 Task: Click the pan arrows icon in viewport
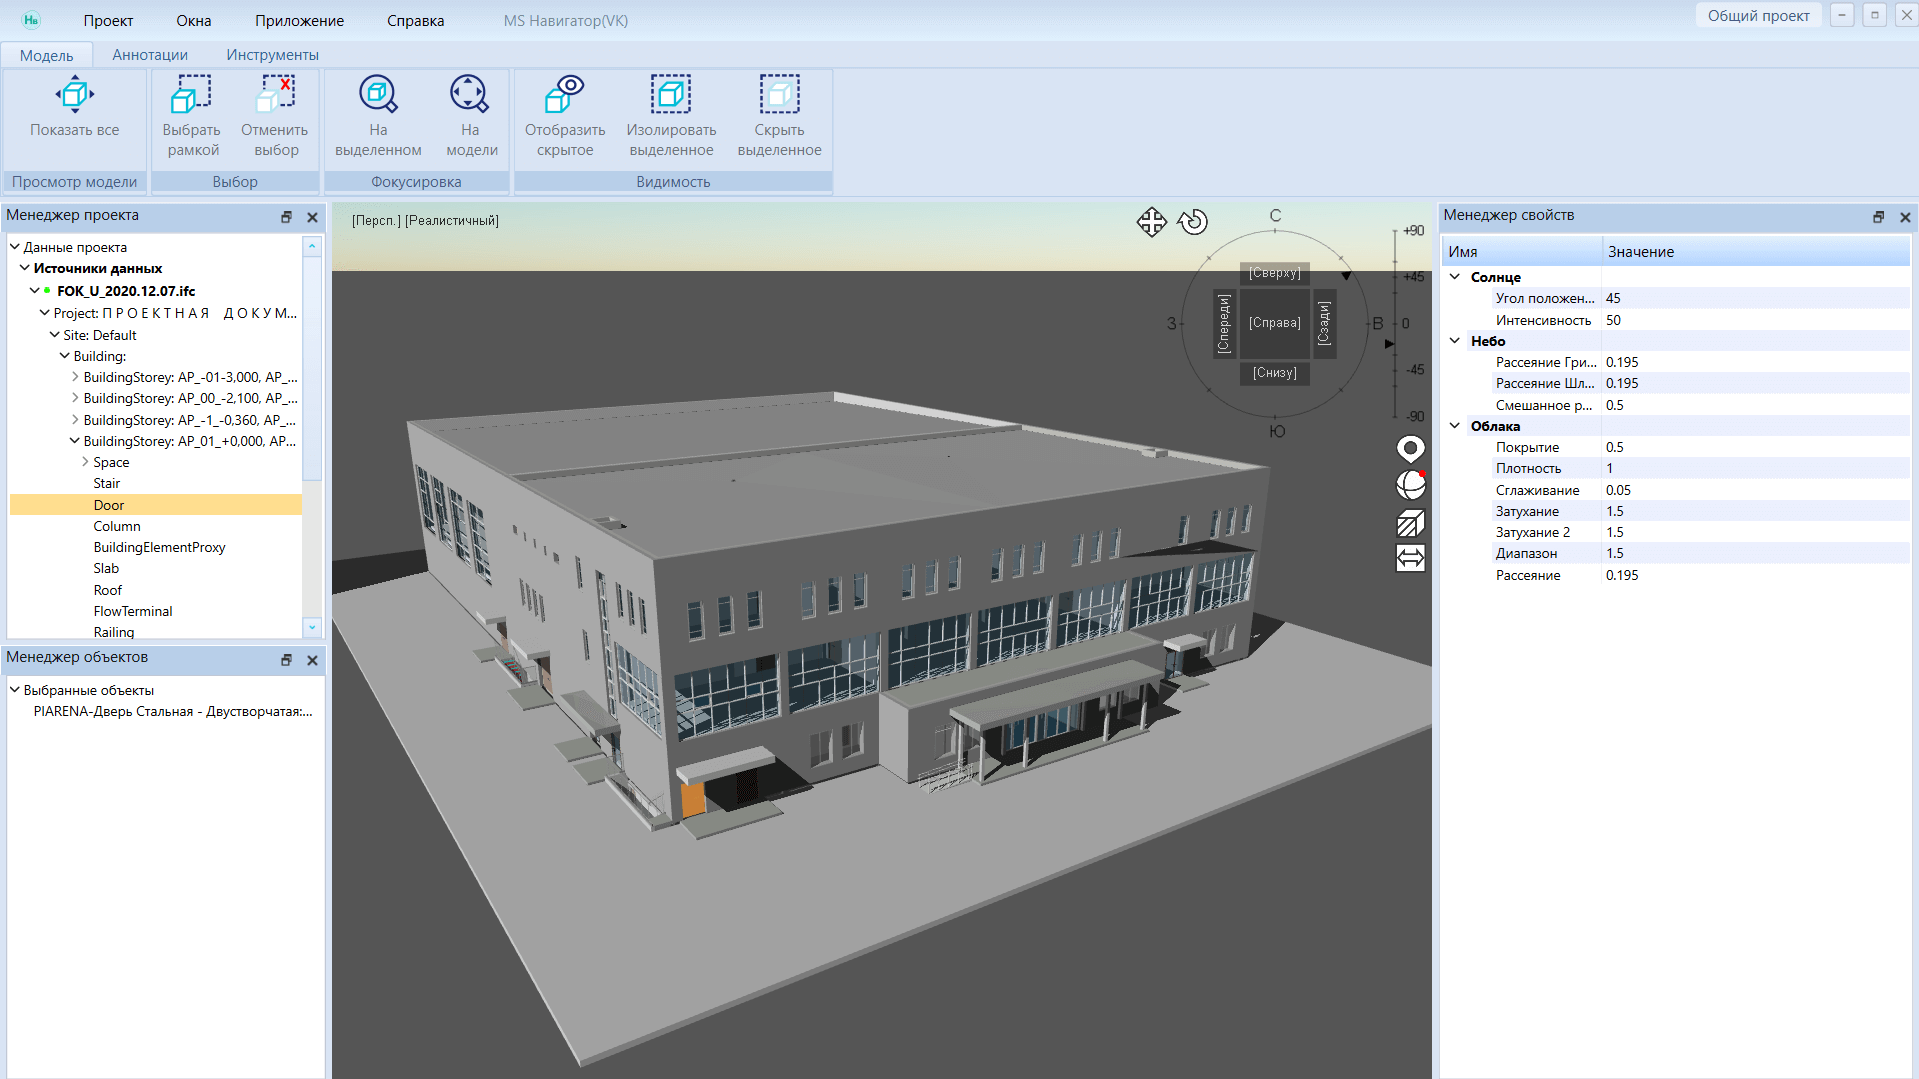tap(1151, 221)
